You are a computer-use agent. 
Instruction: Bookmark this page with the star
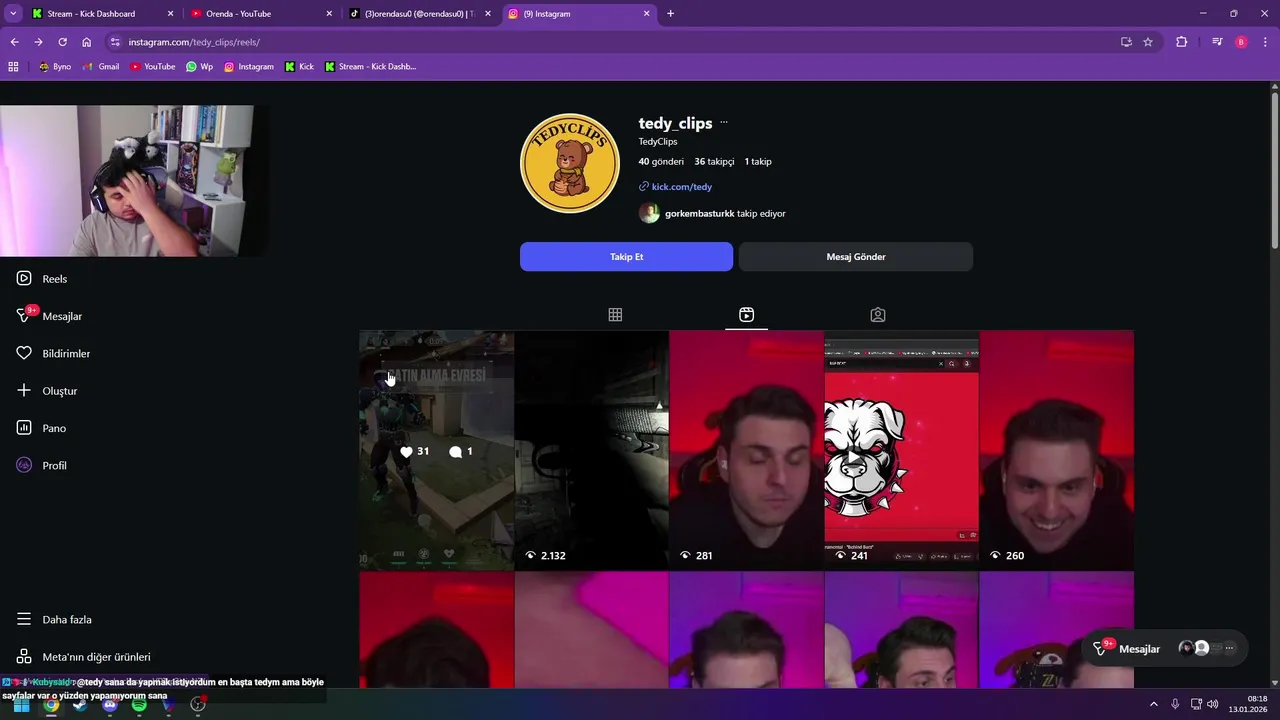coord(1148,42)
